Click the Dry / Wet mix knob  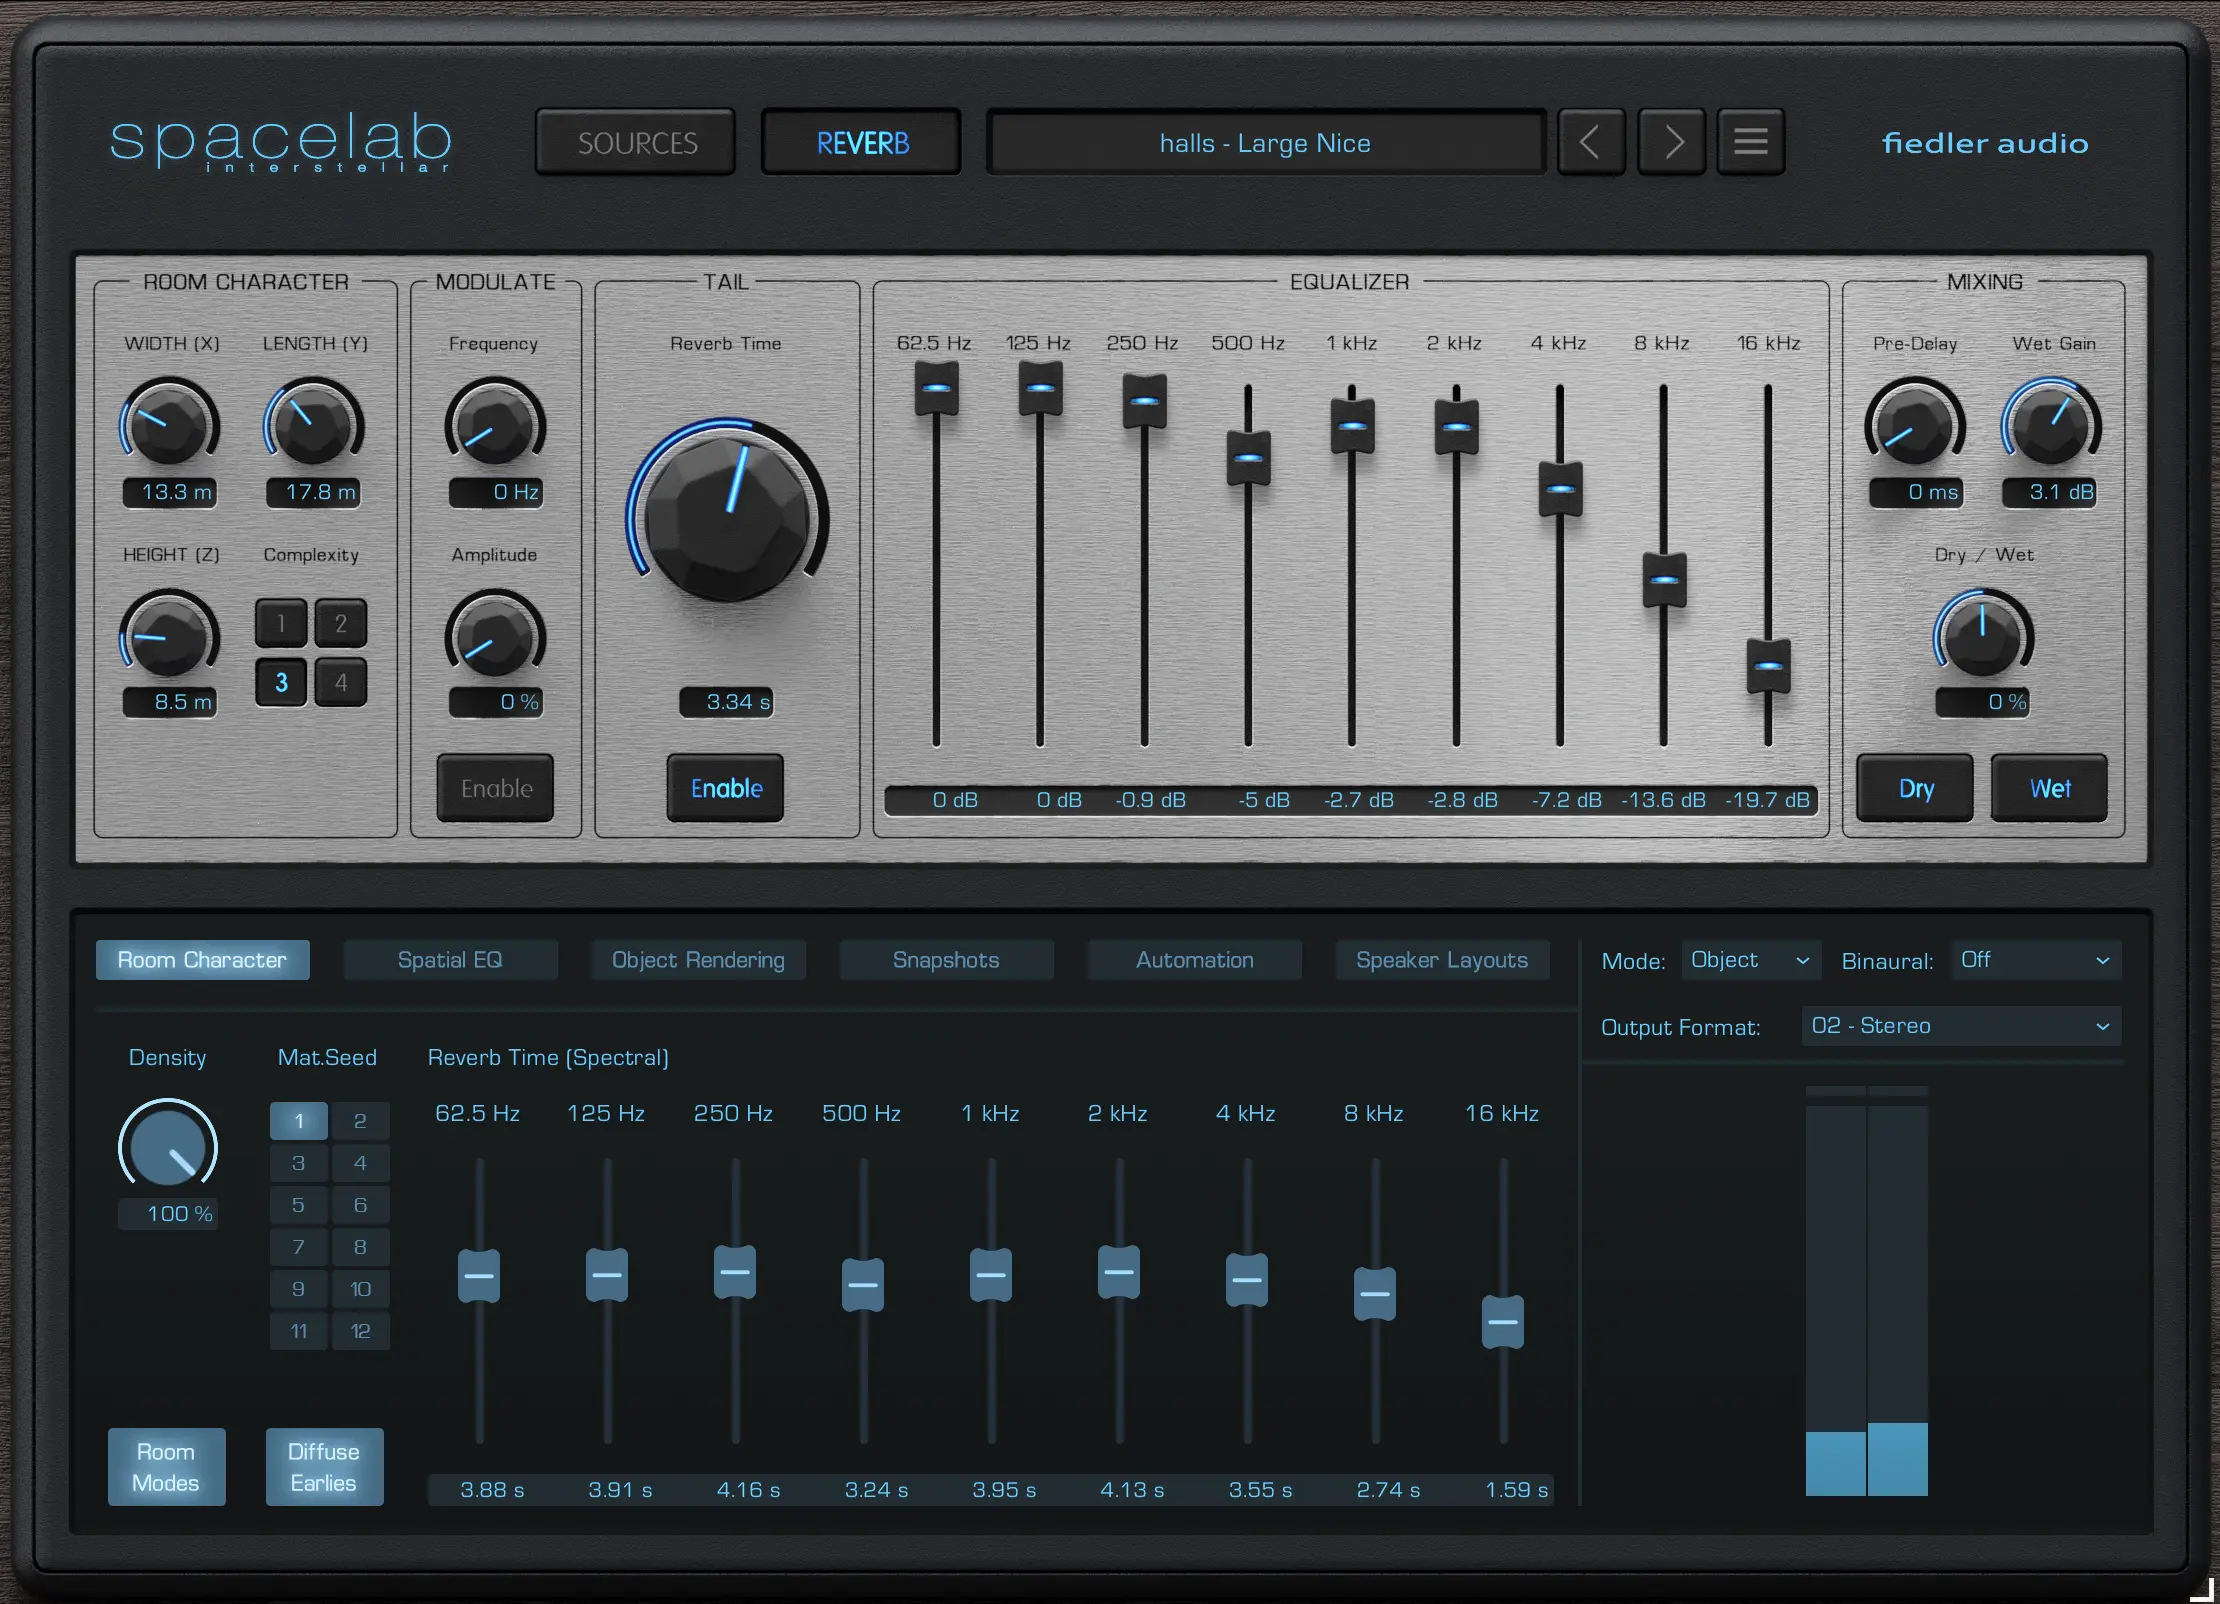(x=1983, y=637)
